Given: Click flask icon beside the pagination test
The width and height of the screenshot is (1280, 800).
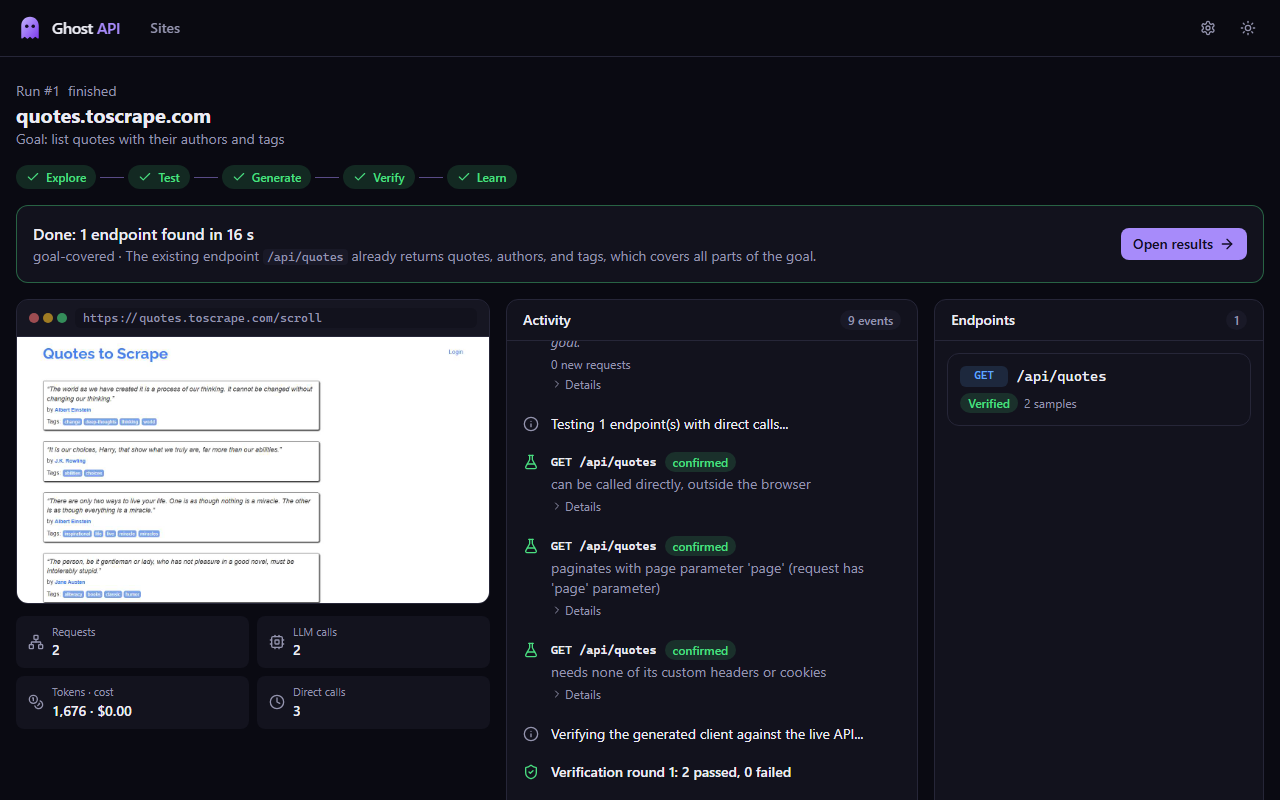Looking at the screenshot, I should 531,546.
